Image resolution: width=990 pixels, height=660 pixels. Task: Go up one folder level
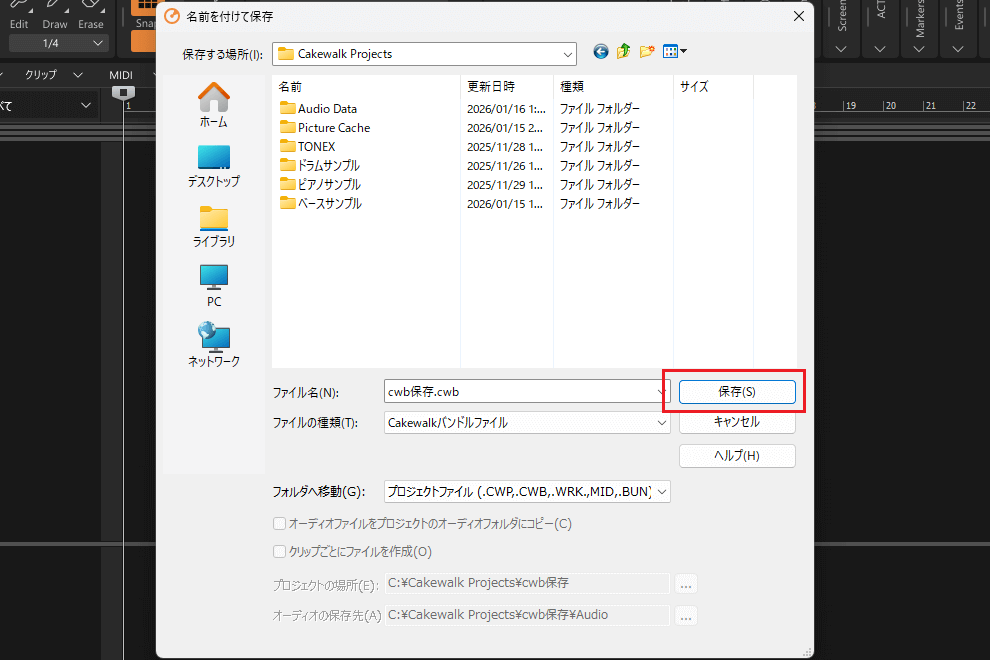click(x=624, y=52)
